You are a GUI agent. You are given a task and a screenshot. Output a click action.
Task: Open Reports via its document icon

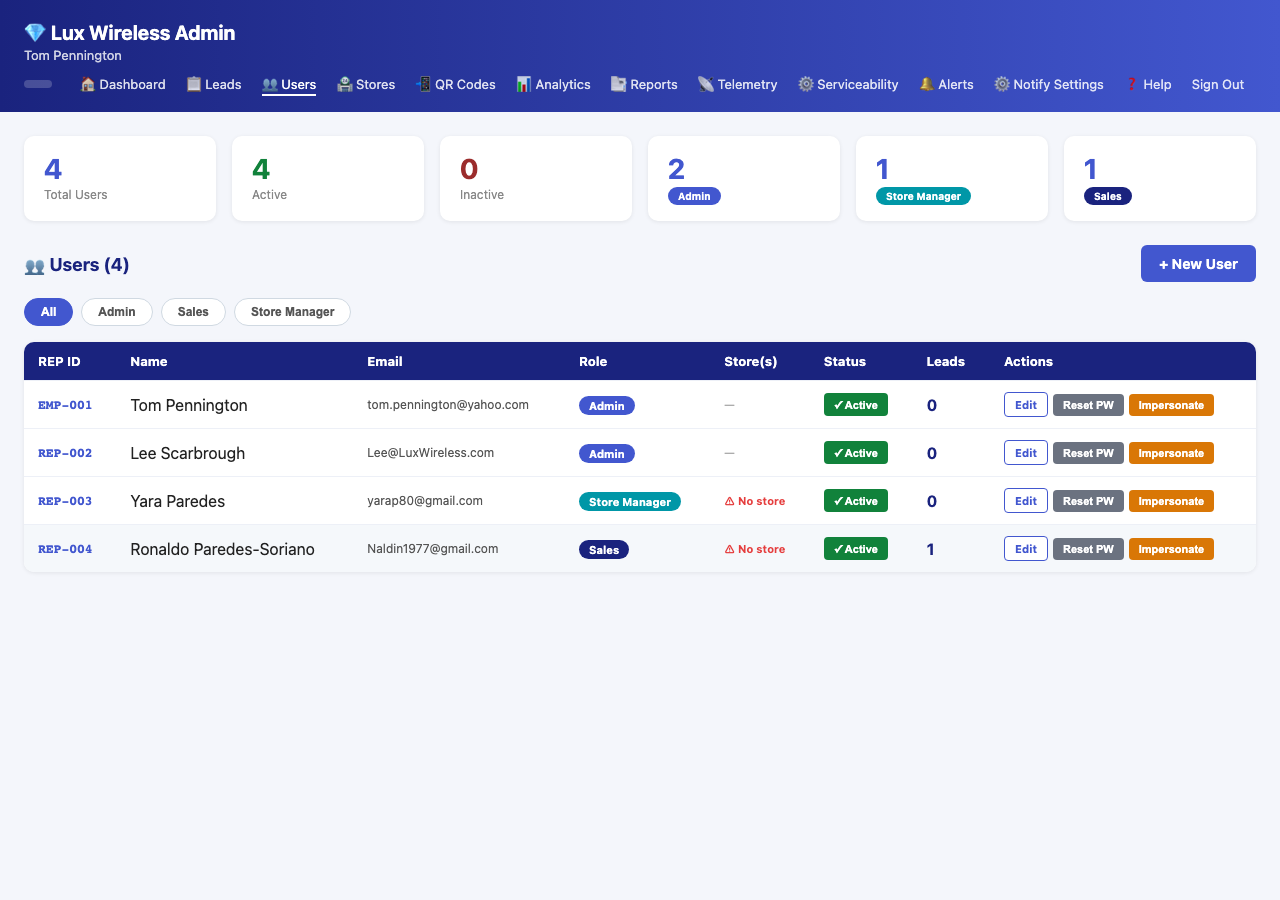pyautogui.click(x=619, y=85)
